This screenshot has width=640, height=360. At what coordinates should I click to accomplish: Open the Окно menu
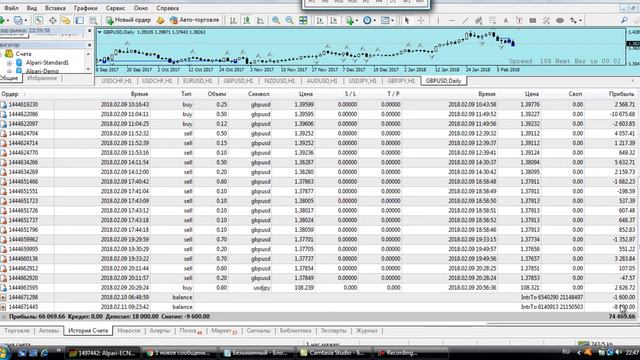(141, 8)
